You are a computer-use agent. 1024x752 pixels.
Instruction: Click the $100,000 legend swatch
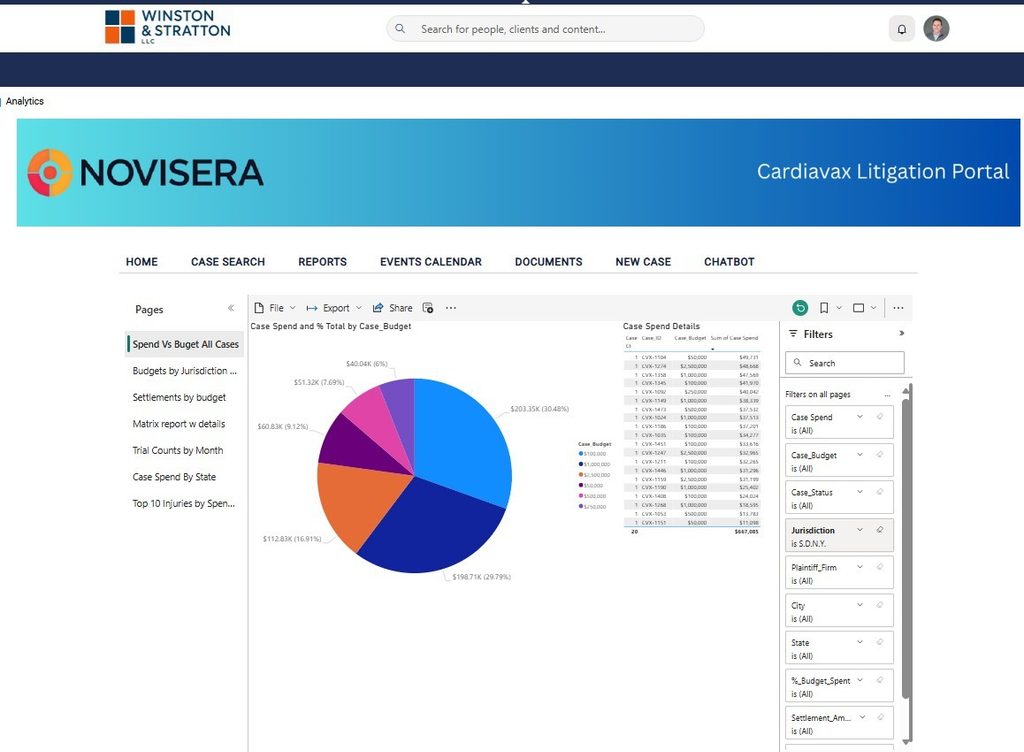point(581,454)
